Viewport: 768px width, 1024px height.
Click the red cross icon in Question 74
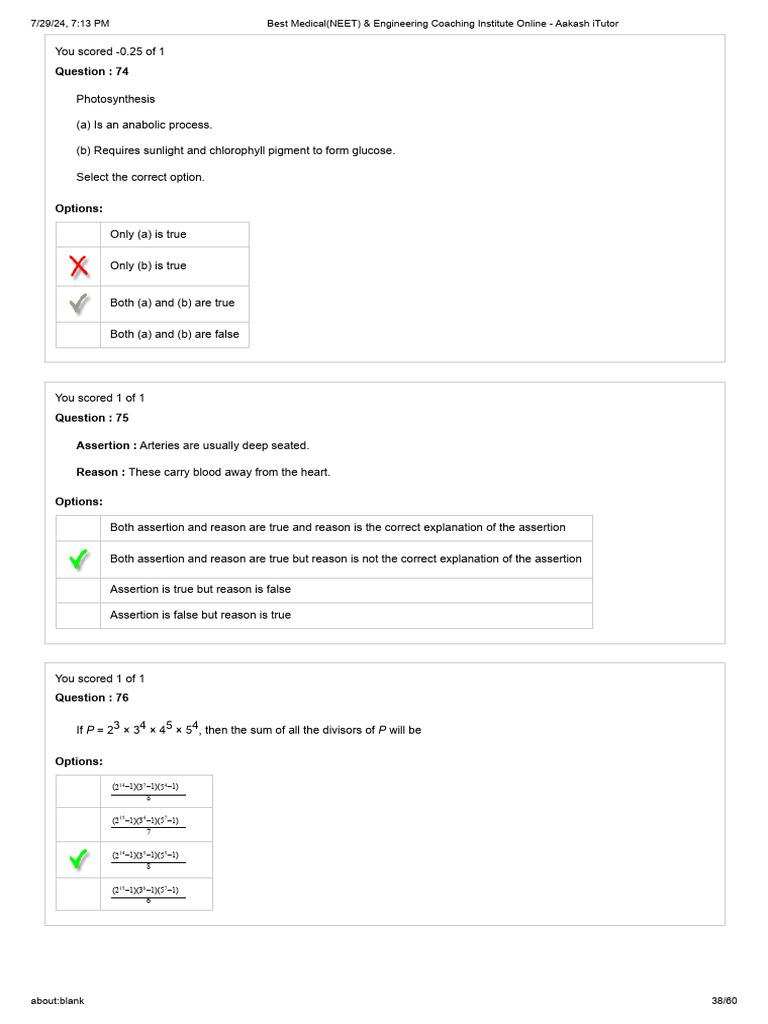click(x=78, y=266)
